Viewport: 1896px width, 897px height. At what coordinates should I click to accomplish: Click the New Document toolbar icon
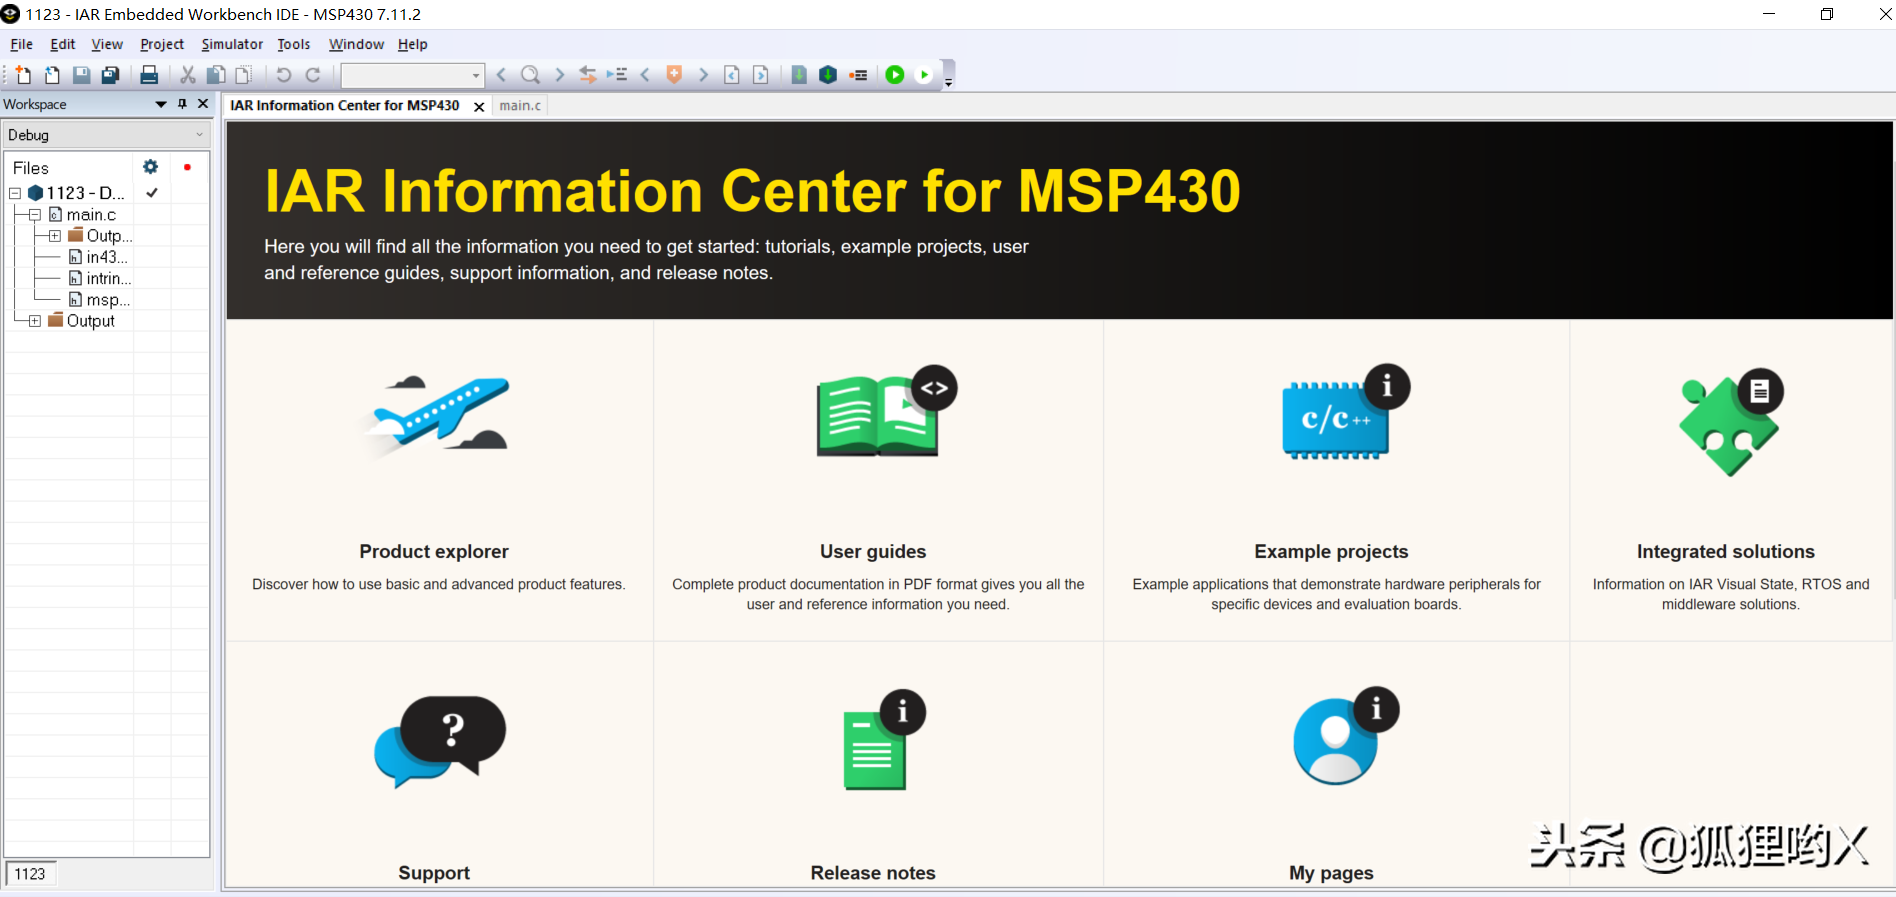[x=23, y=75]
